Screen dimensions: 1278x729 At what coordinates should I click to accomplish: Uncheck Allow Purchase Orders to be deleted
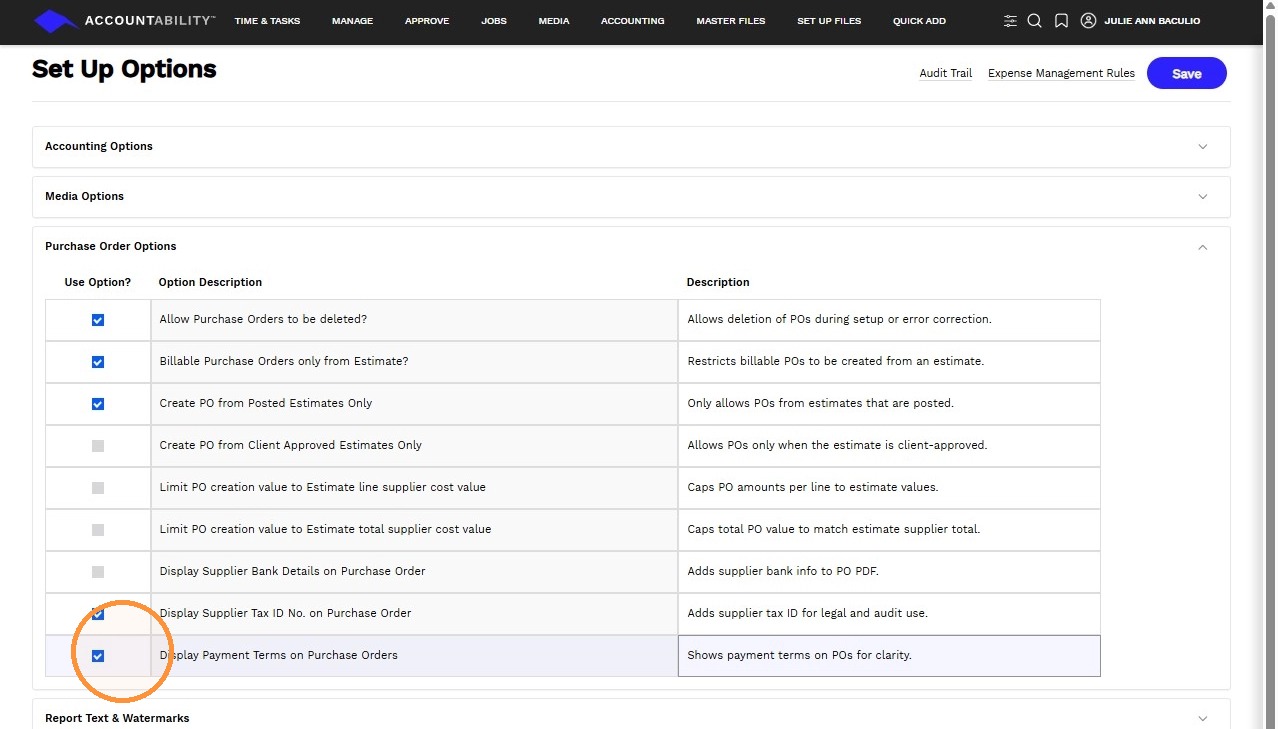(98, 320)
